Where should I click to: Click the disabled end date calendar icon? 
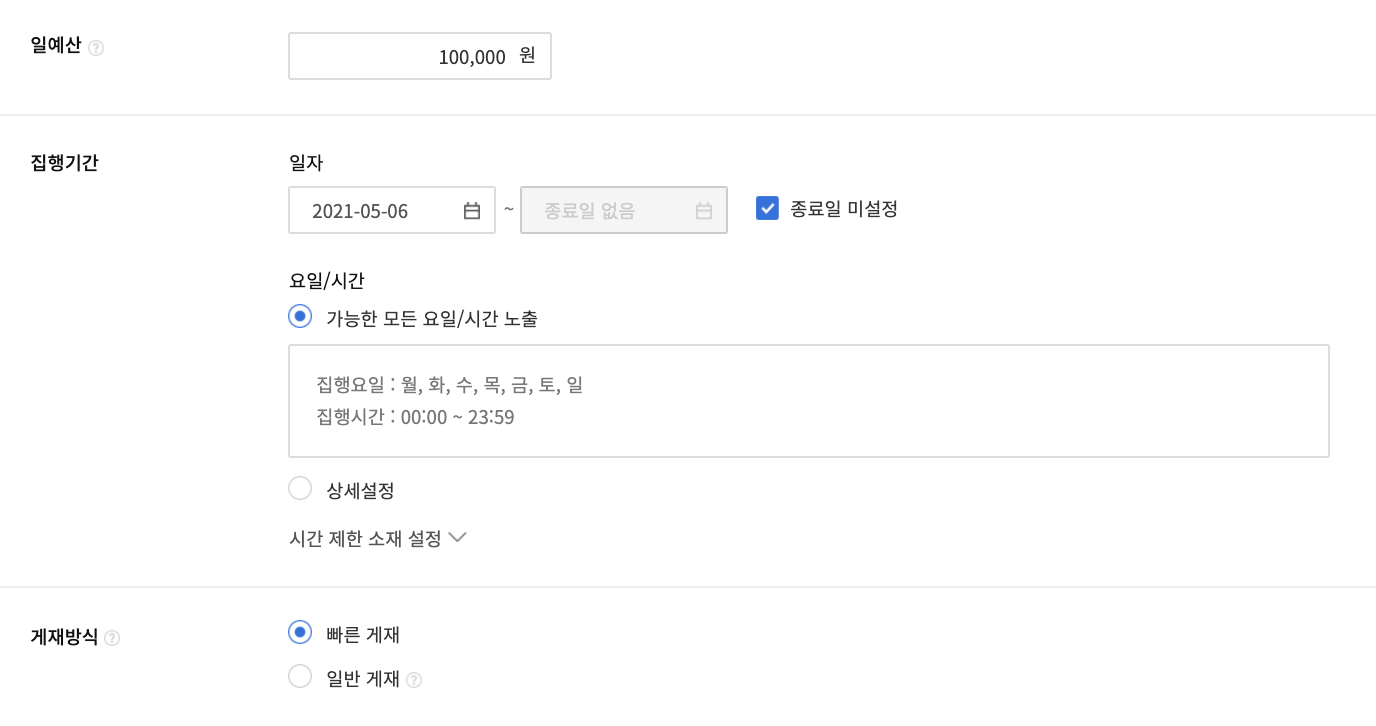pos(704,211)
